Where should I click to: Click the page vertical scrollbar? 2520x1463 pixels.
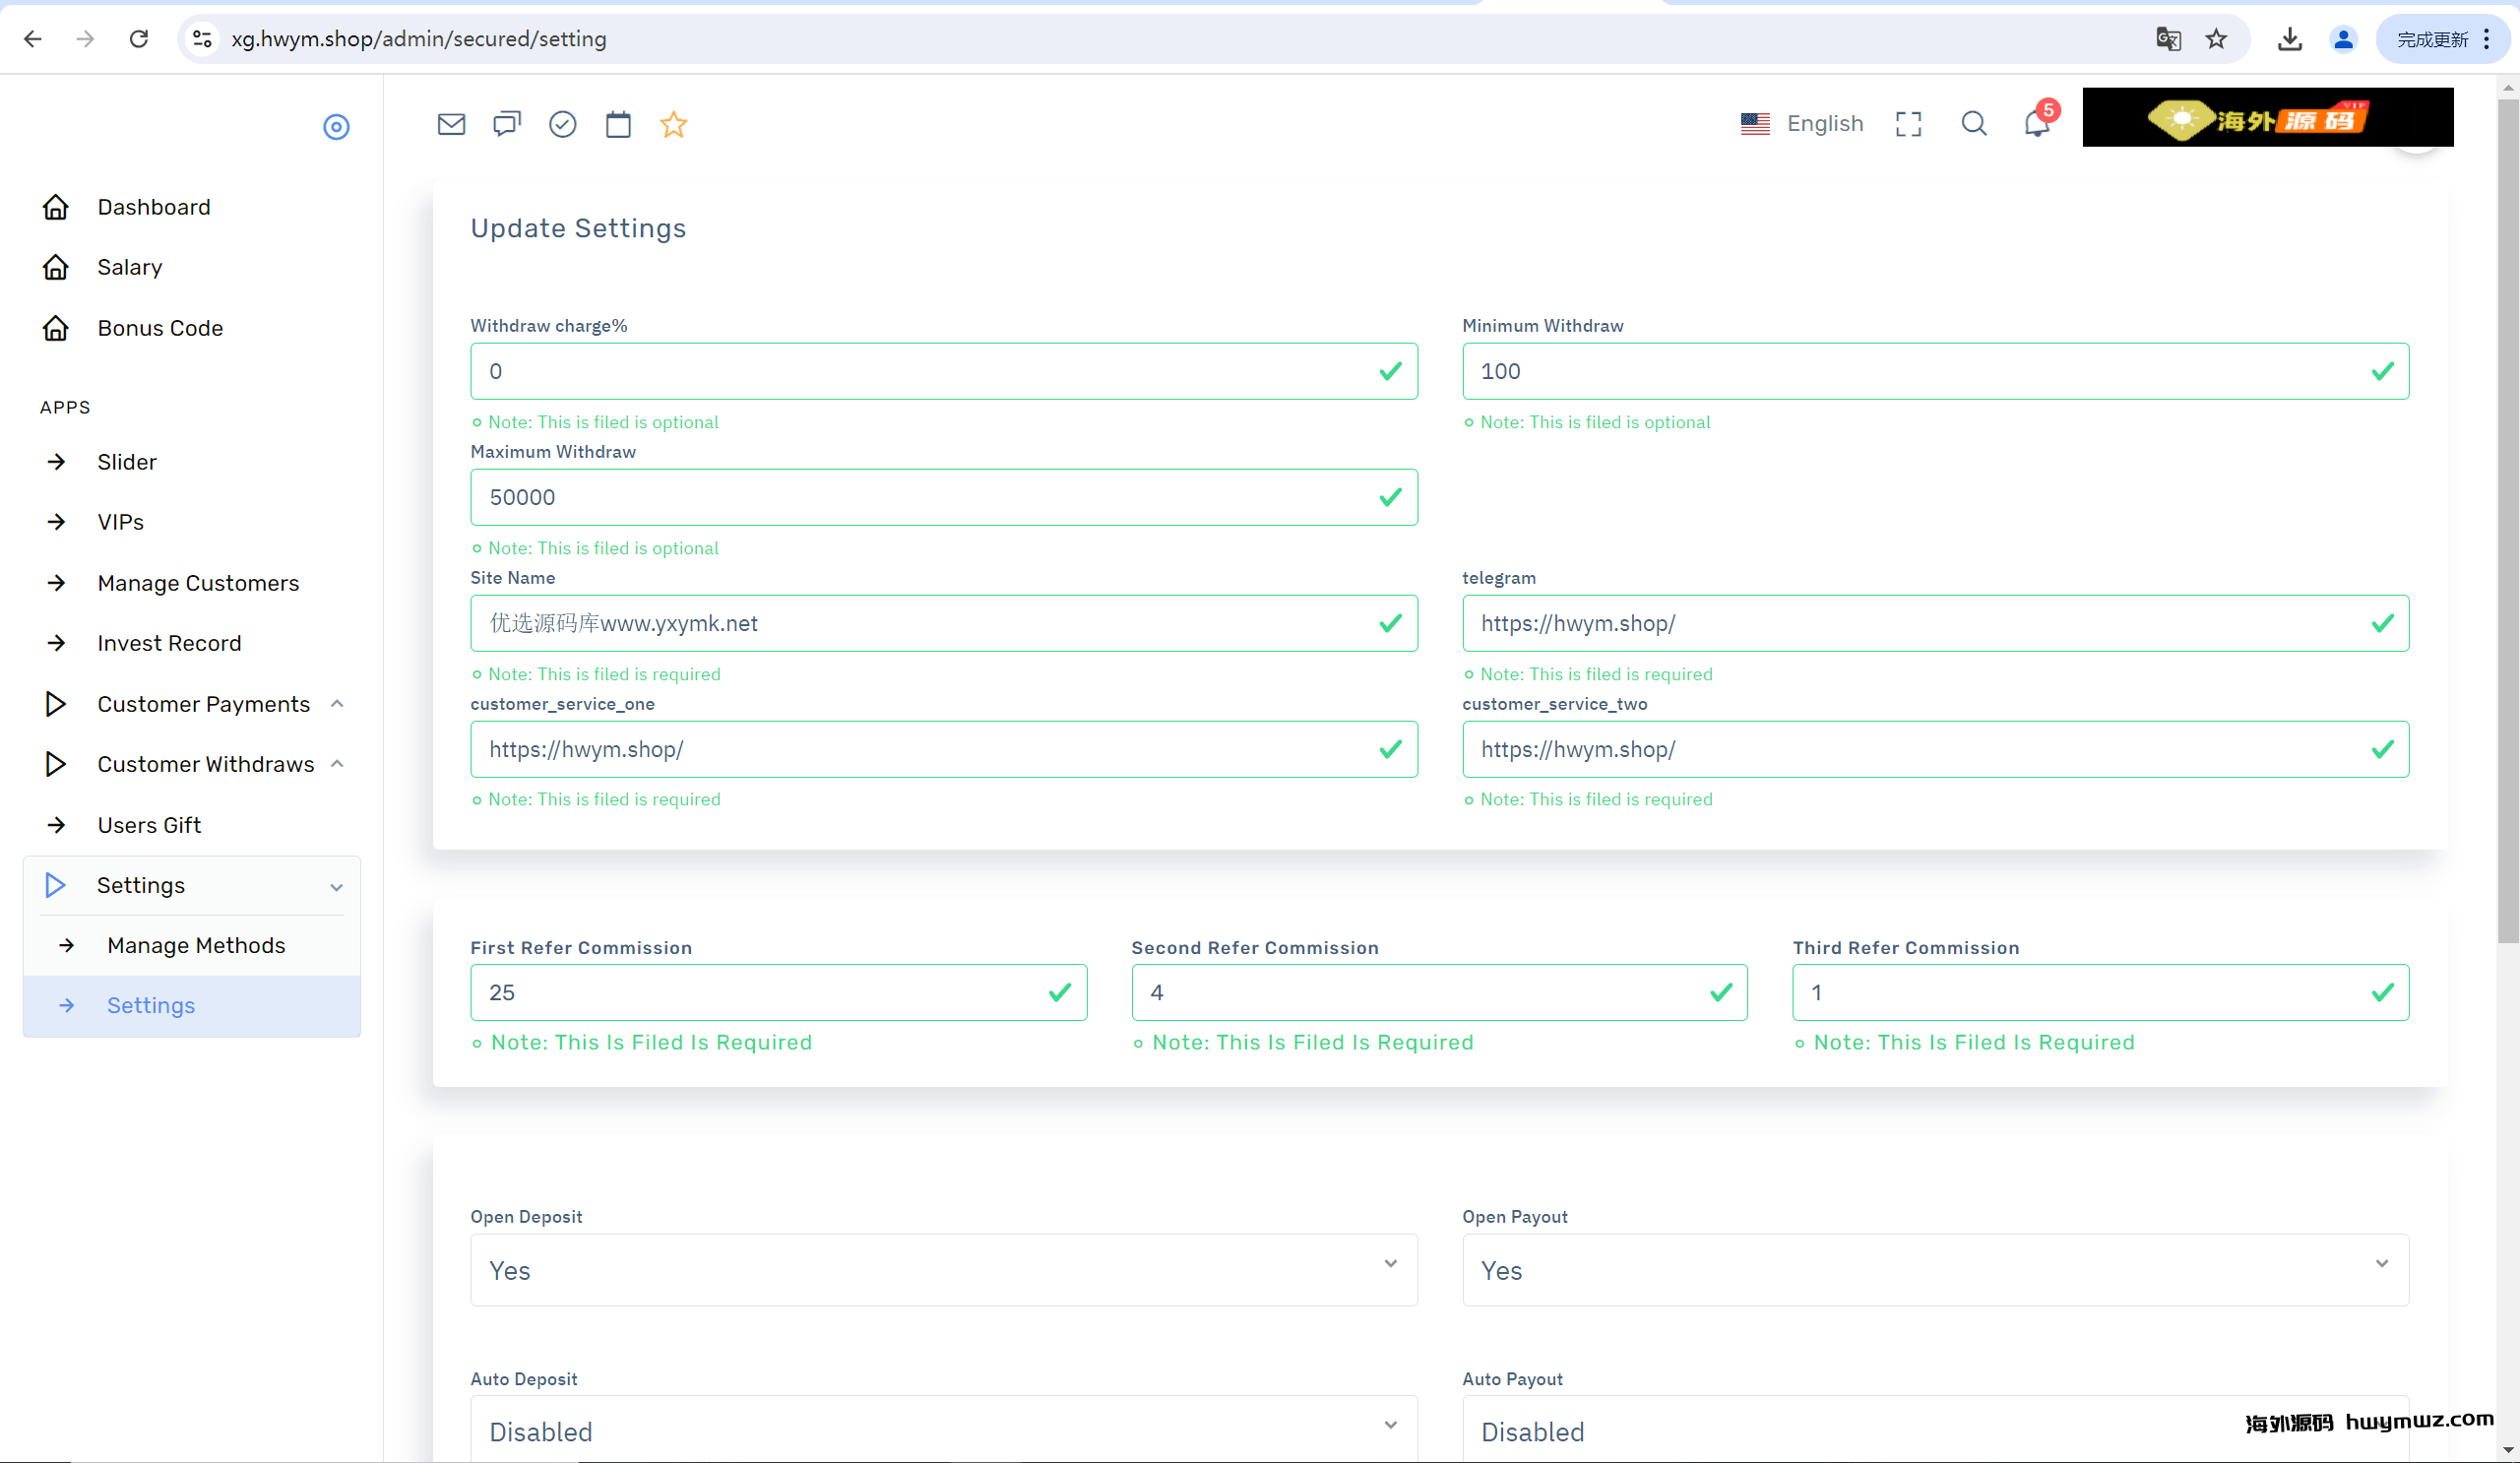tap(2507, 520)
